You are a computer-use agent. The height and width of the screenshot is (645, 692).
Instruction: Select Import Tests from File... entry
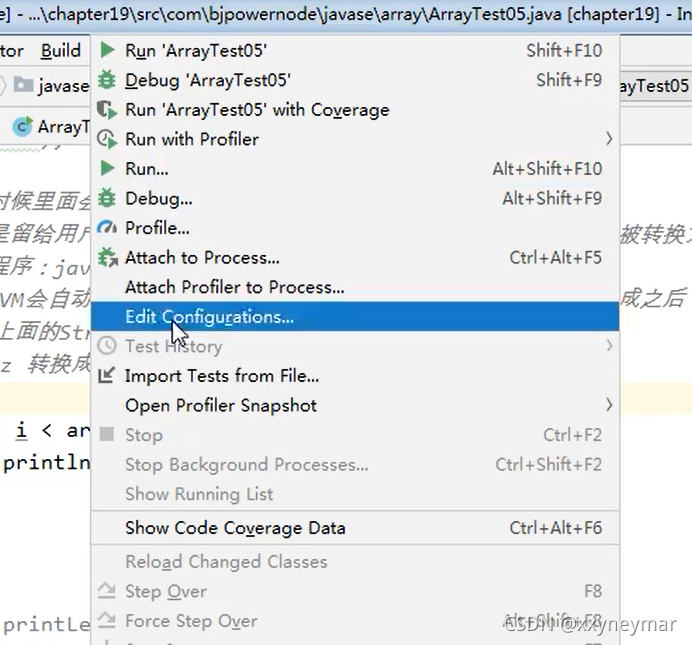click(x=355, y=375)
